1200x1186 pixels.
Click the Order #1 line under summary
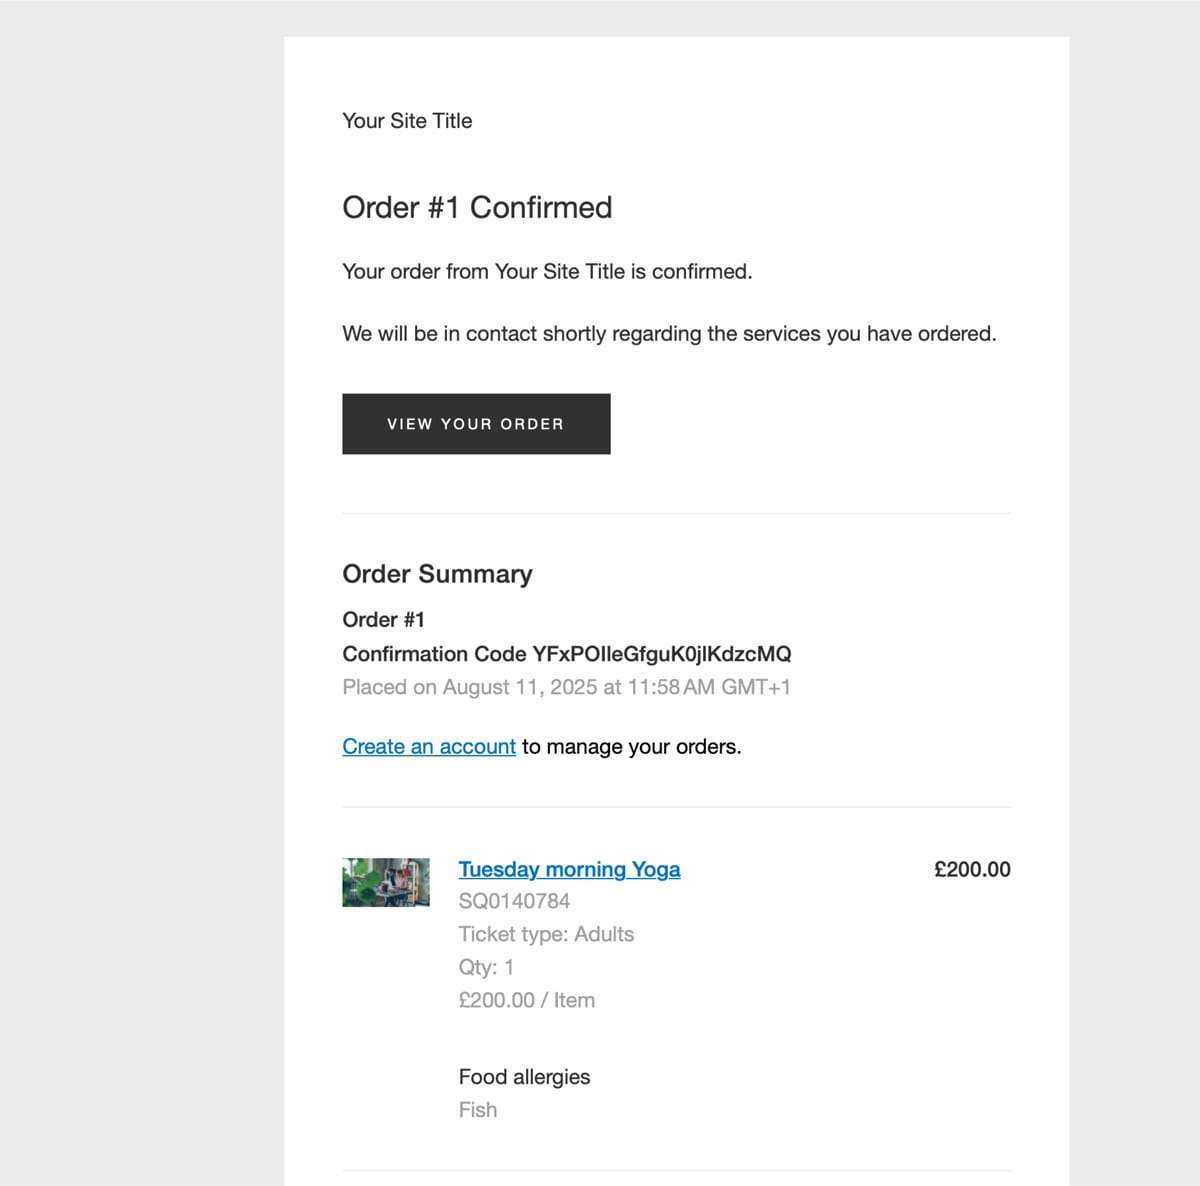point(383,620)
